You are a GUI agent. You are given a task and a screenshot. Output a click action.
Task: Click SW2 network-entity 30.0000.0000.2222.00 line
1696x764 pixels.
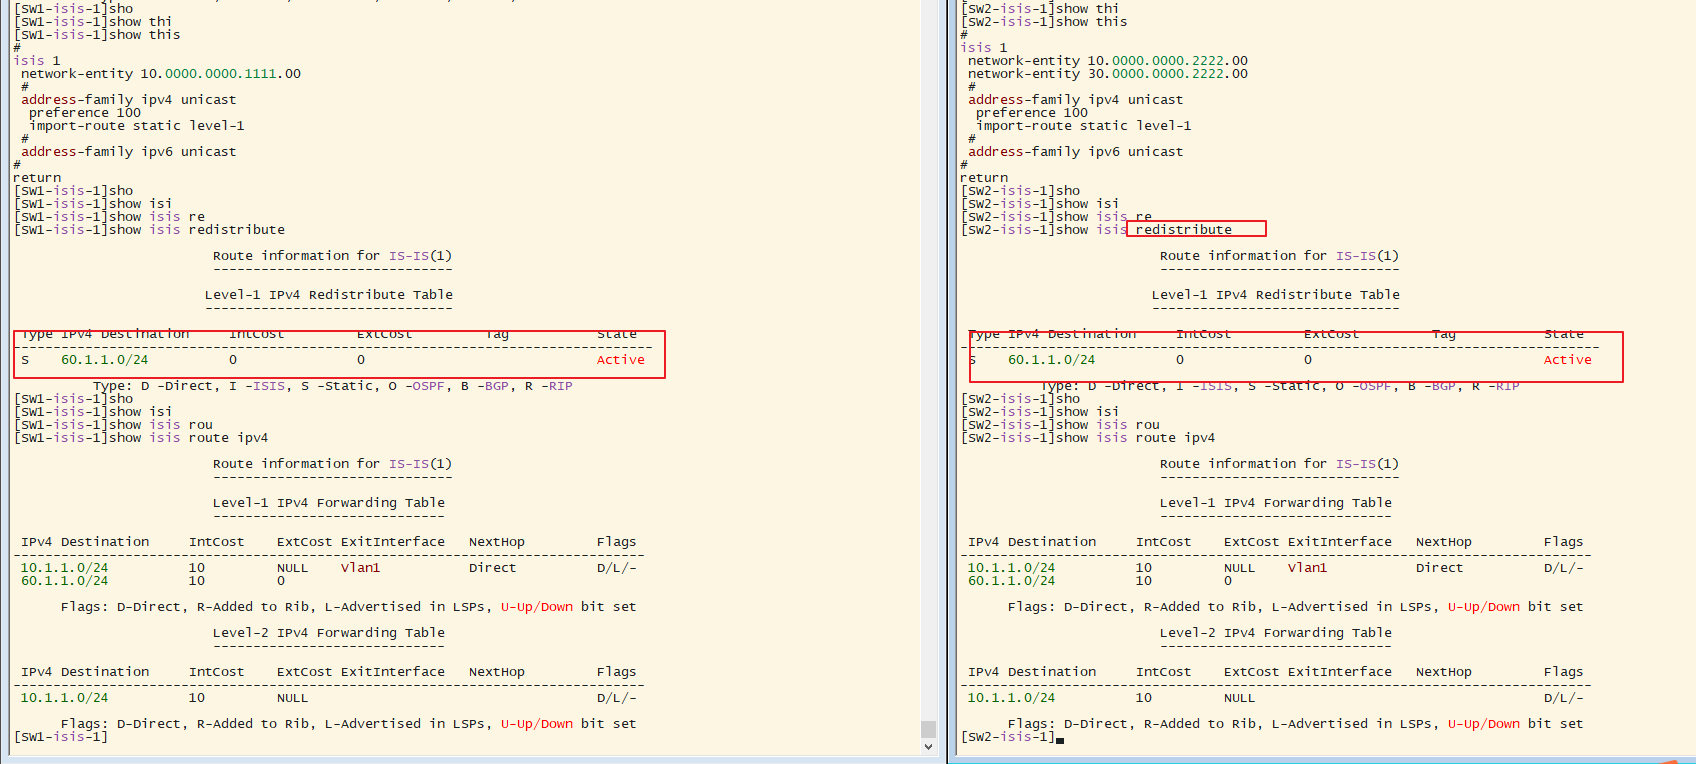(x=1107, y=74)
